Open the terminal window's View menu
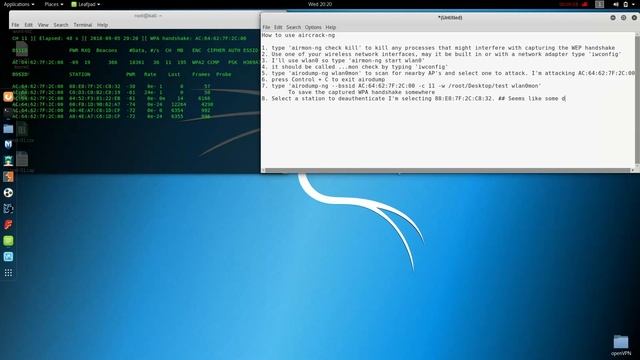 (43, 25)
